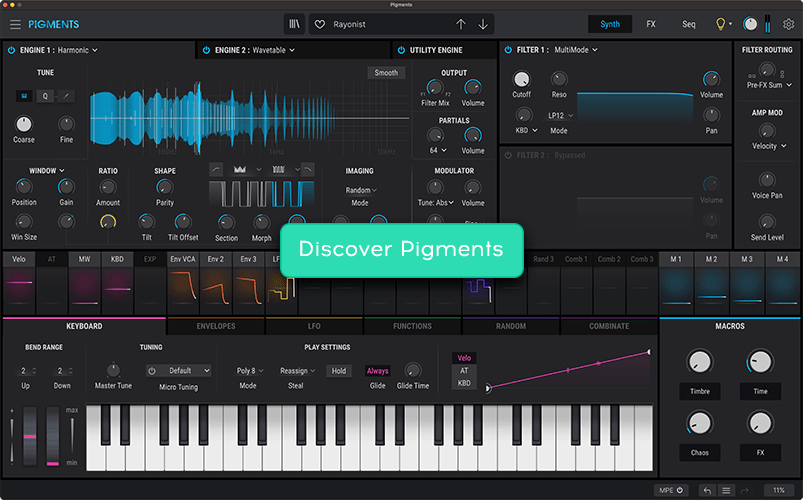Toggle the MPE power switch
Image resolution: width=803 pixels, height=500 pixels.
pyautogui.click(x=680, y=490)
